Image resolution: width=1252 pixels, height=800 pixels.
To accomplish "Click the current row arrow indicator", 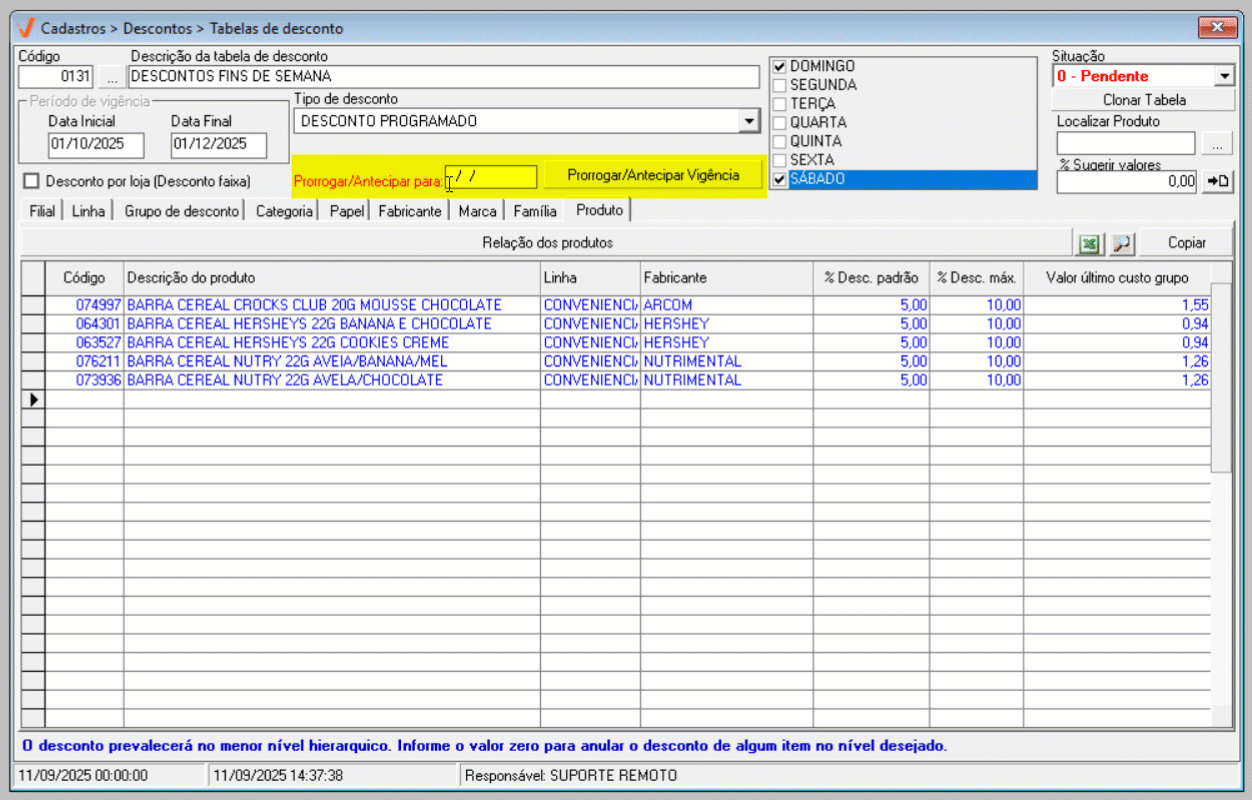I will (33, 399).
